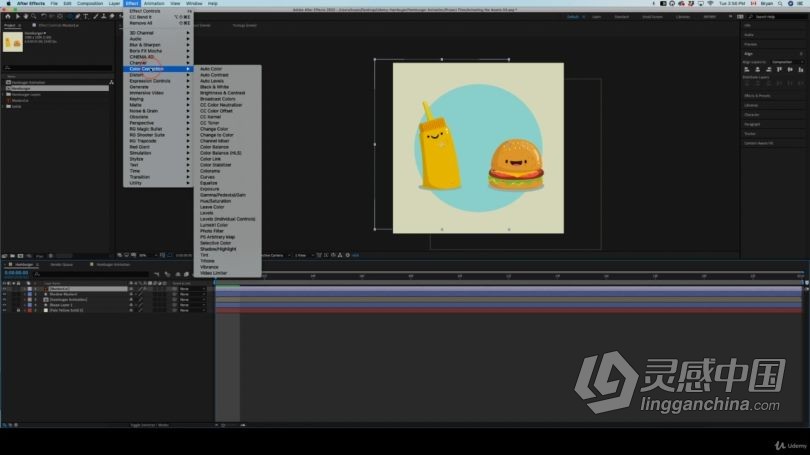Screen dimensions: 810x455
Task: Switch to the Standard workspace
Action: point(621,17)
